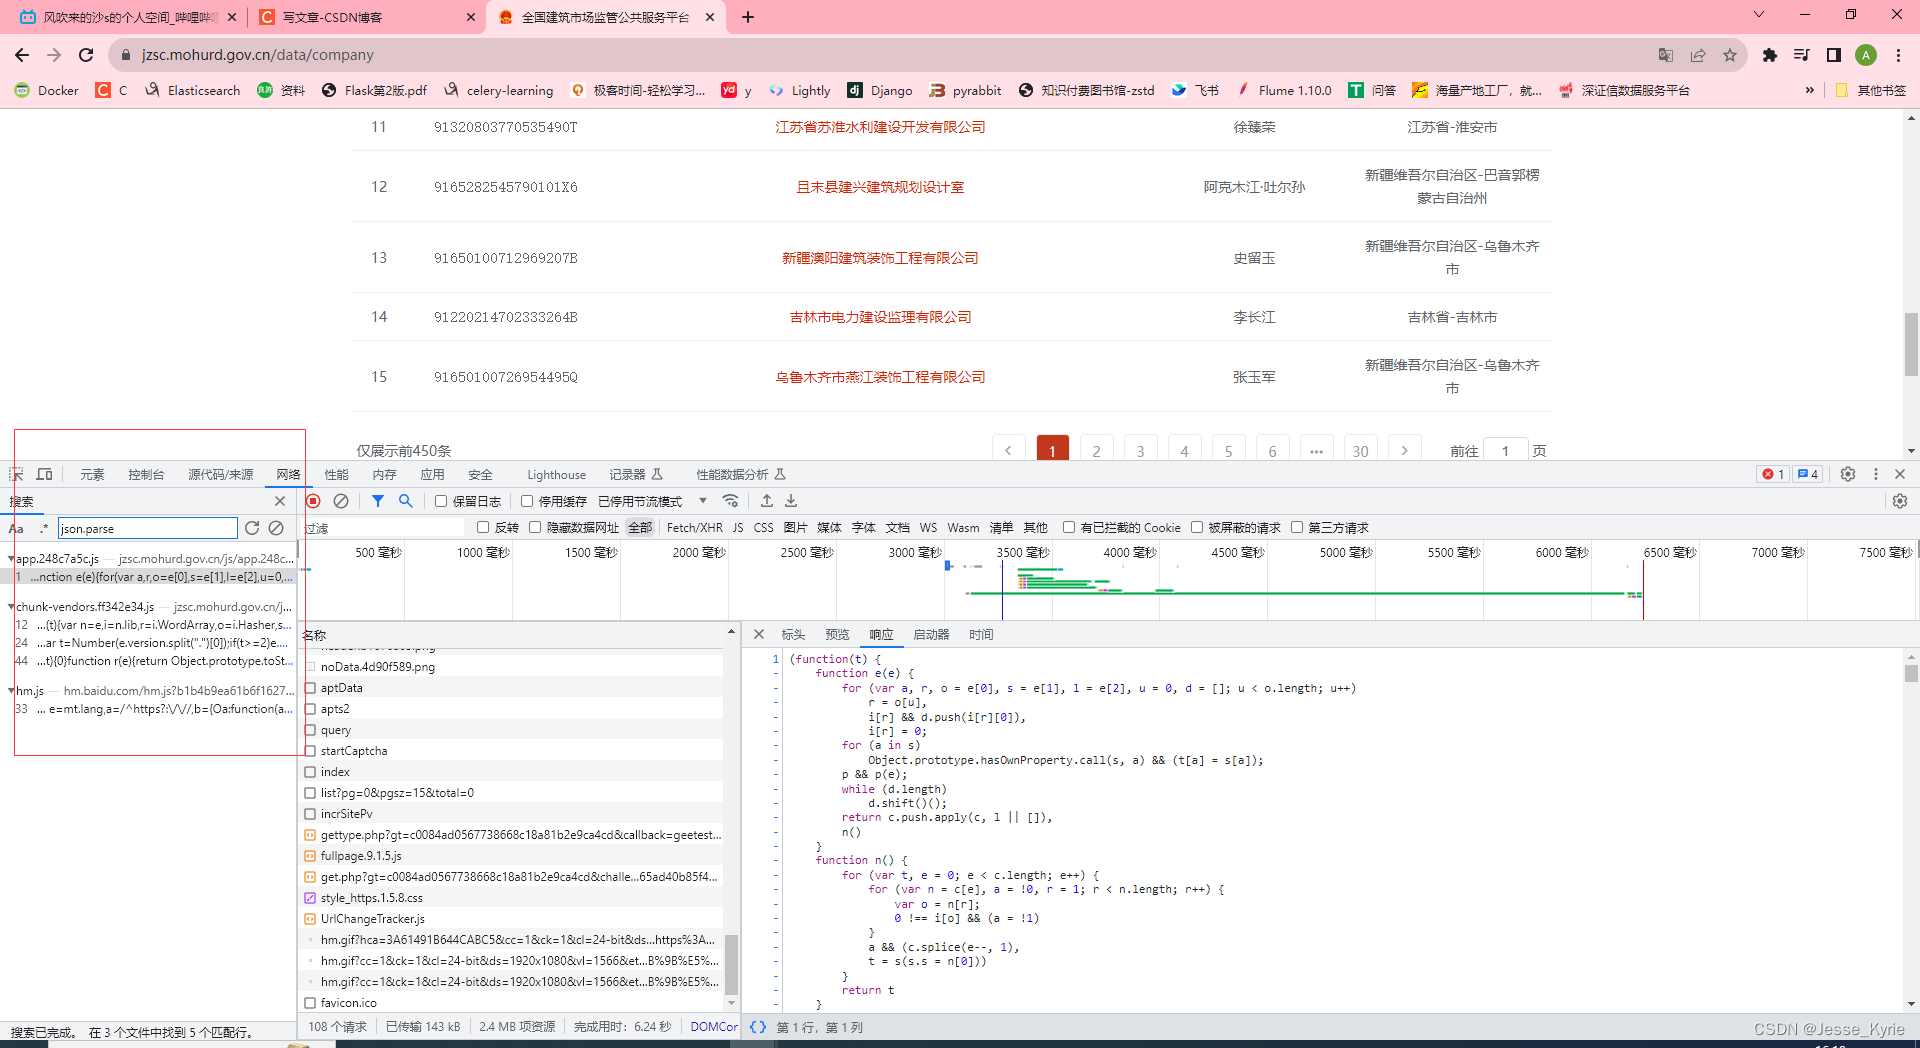The image size is (1920, 1048).
Task: Switch to the 元素 DevTools tab
Action: [x=92, y=474]
